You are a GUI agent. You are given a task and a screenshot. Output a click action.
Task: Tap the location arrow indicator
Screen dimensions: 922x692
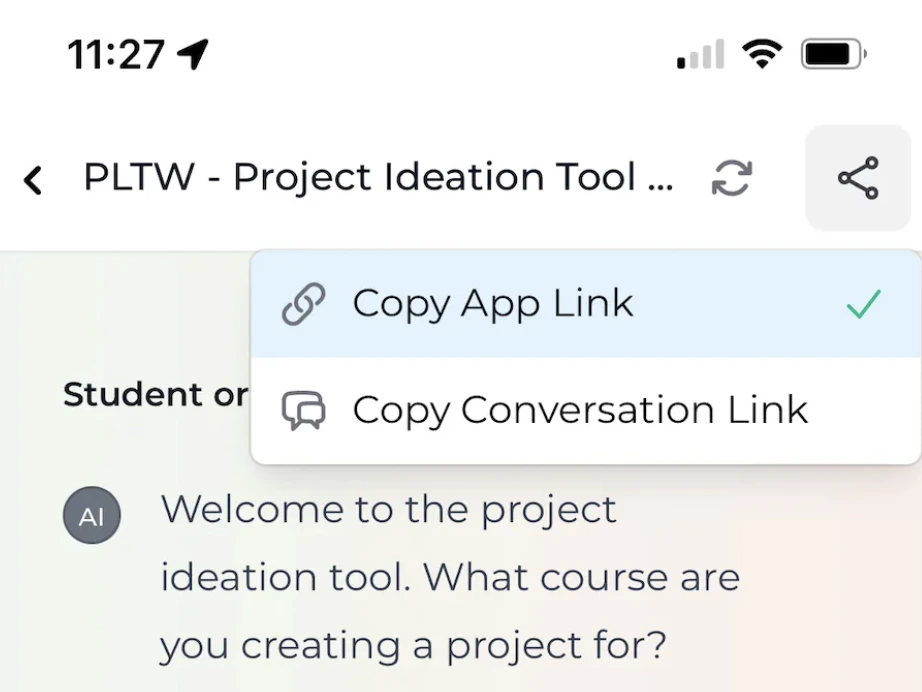pyautogui.click(x=193, y=54)
